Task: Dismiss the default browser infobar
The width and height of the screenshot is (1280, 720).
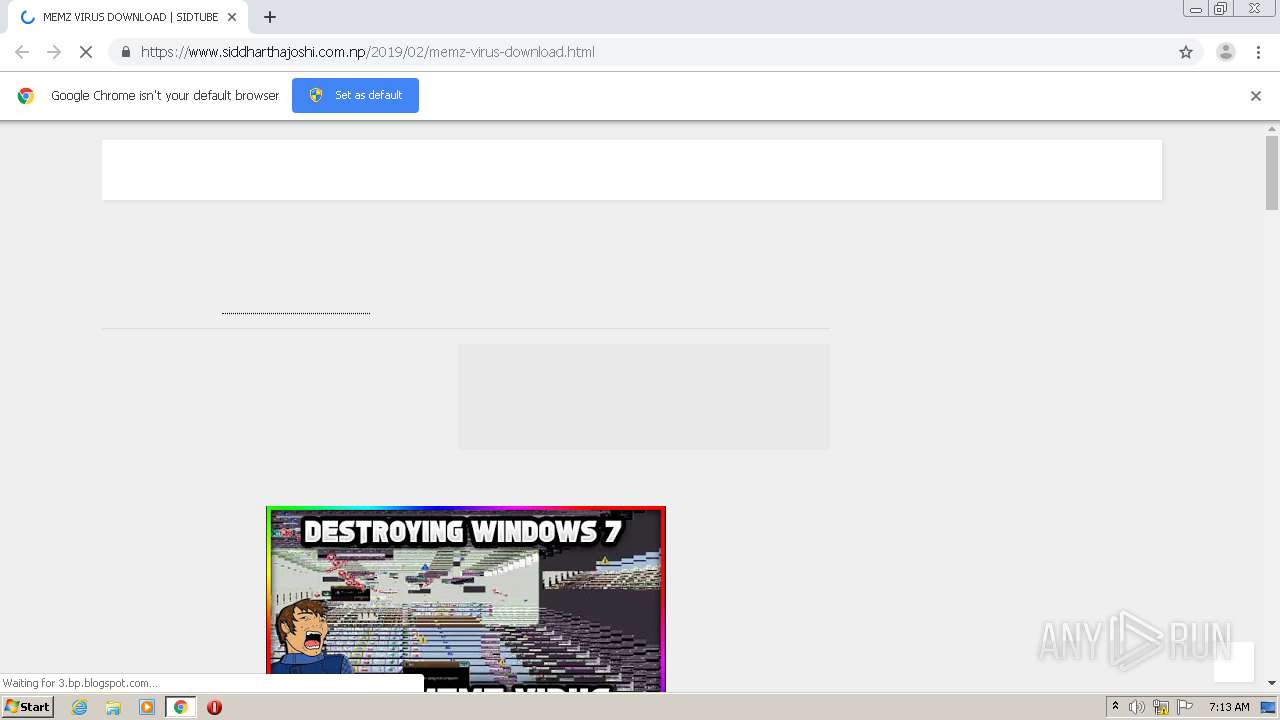Action: (x=1256, y=96)
